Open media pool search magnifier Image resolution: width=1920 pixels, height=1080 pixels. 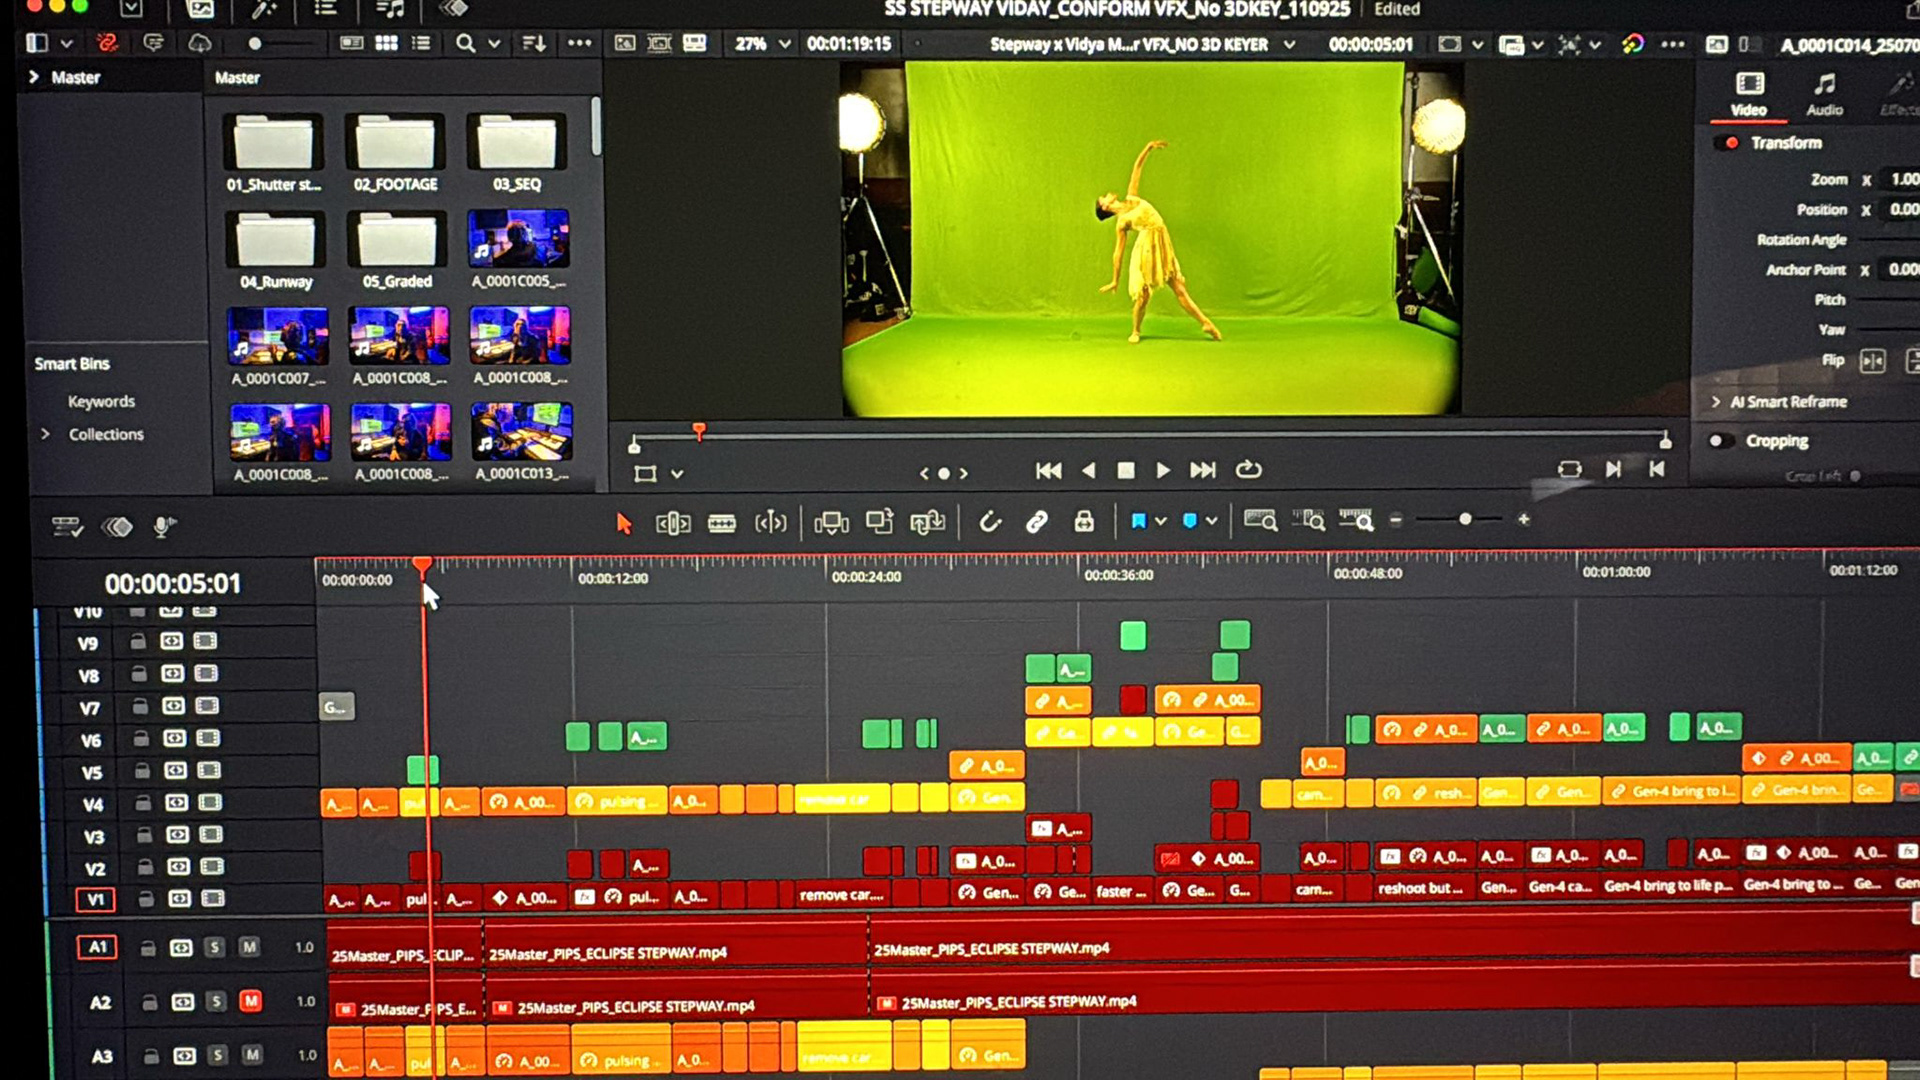465,44
